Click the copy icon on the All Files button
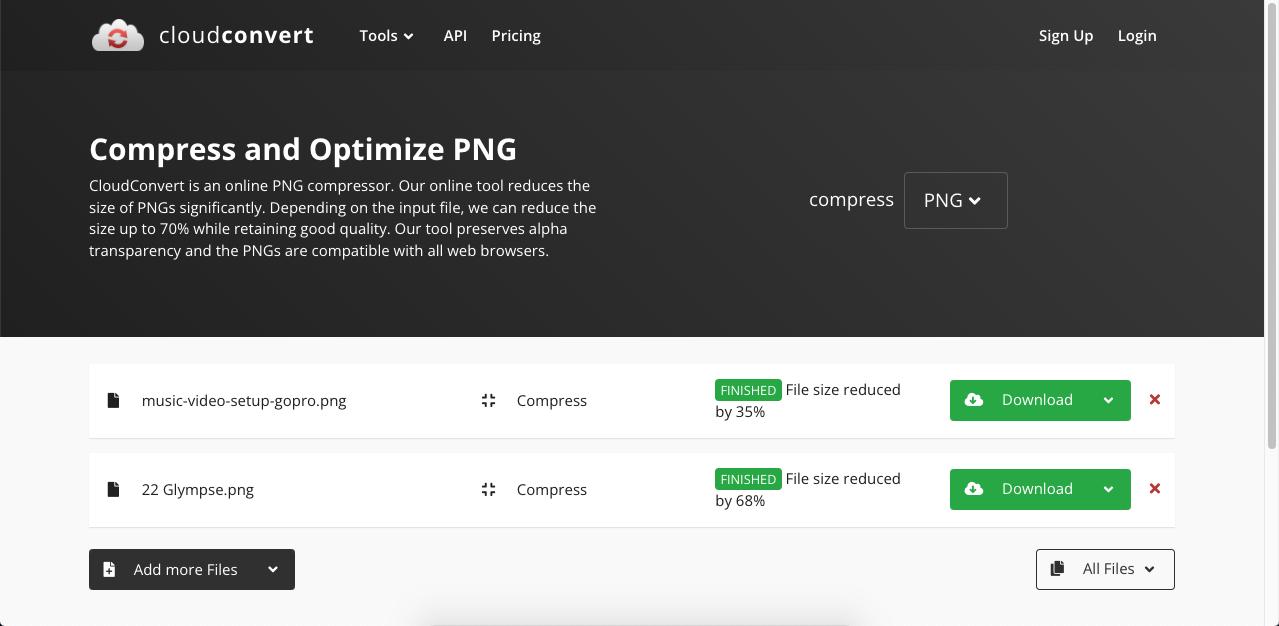This screenshot has height=626, width=1279. point(1057,569)
